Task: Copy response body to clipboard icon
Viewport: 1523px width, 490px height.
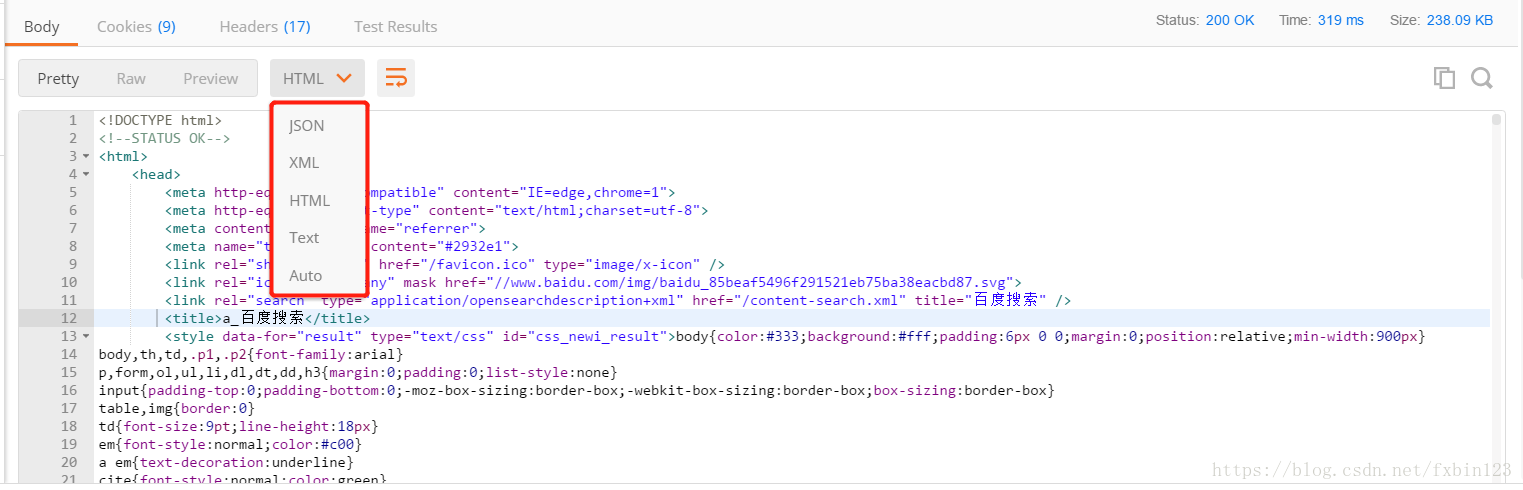Action: point(1443,78)
